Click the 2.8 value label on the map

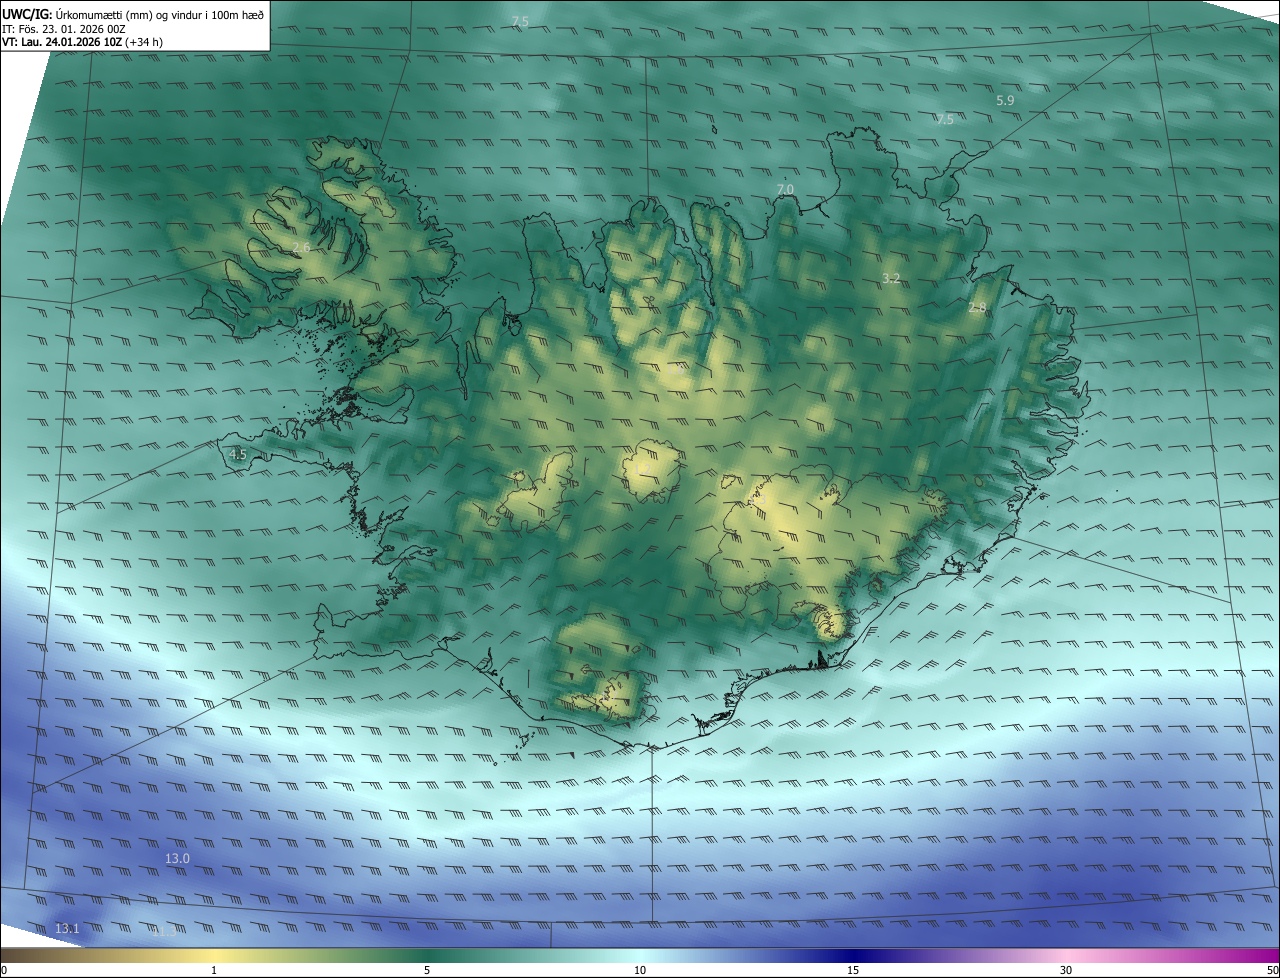coord(977,308)
